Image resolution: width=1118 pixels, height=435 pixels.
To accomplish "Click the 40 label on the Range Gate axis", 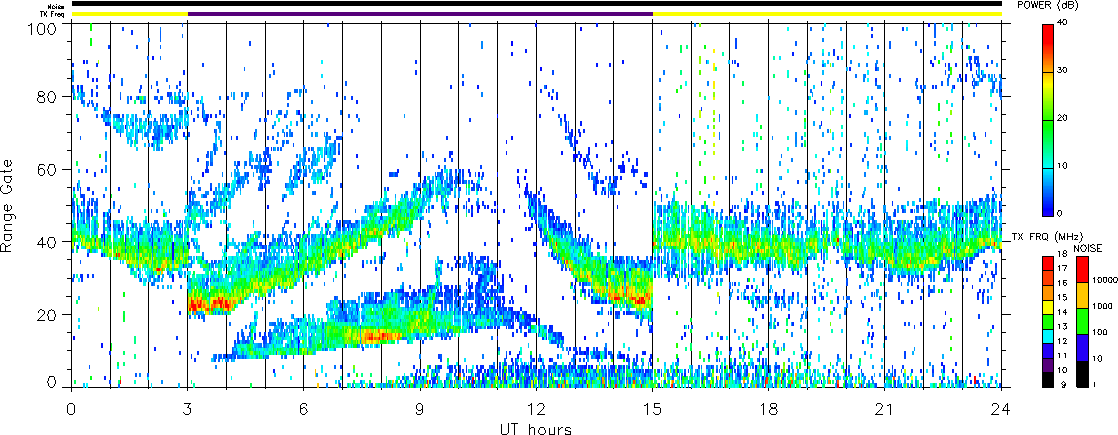I will click(46, 242).
